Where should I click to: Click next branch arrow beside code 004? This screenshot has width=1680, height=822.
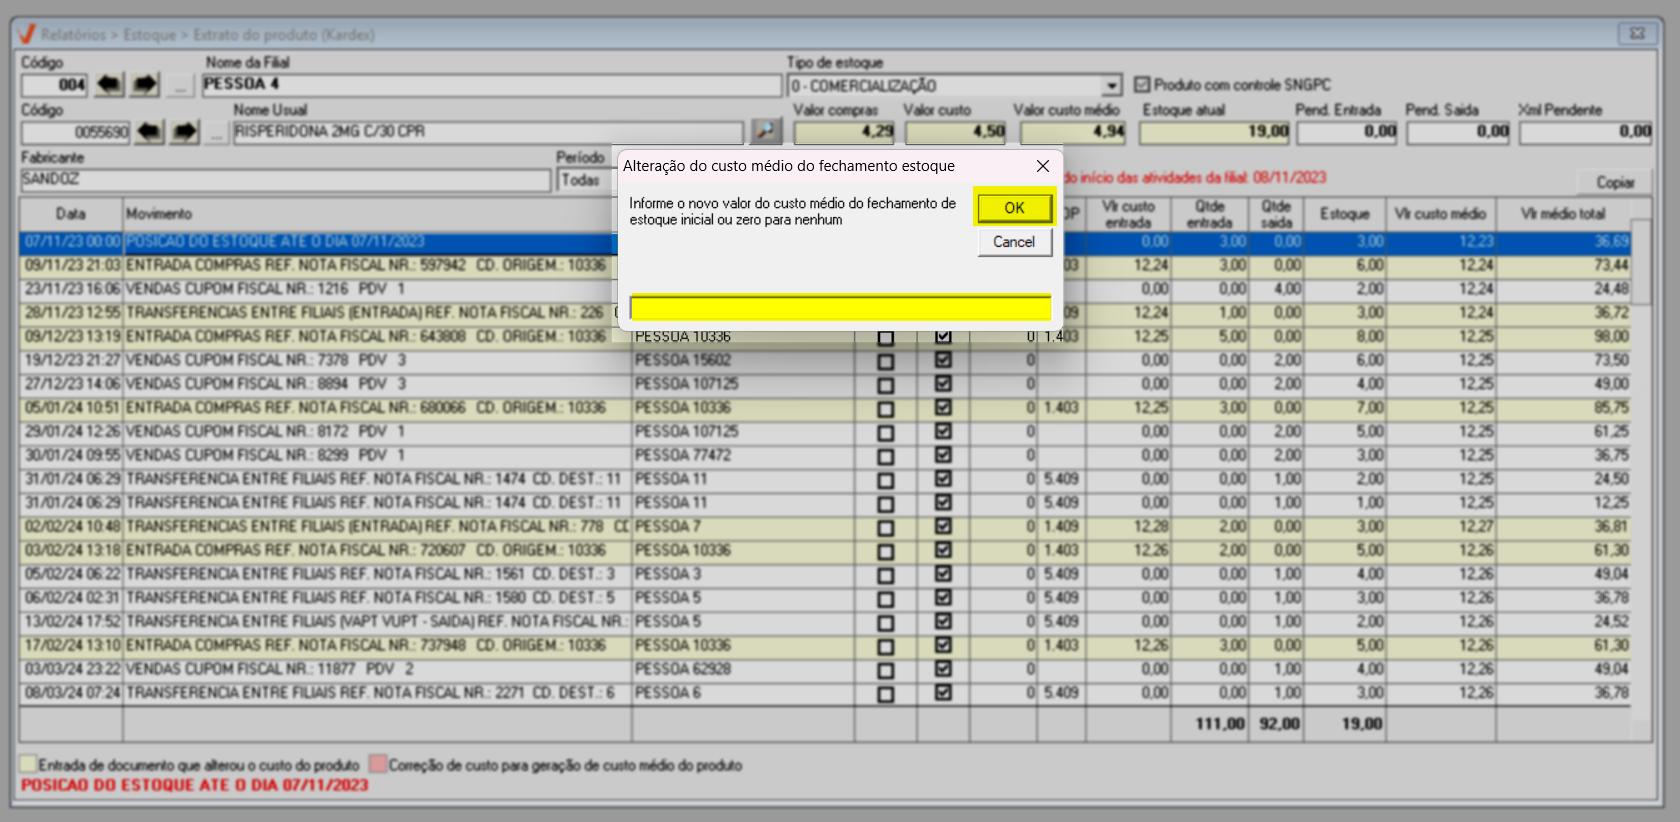[x=145, y=85]
